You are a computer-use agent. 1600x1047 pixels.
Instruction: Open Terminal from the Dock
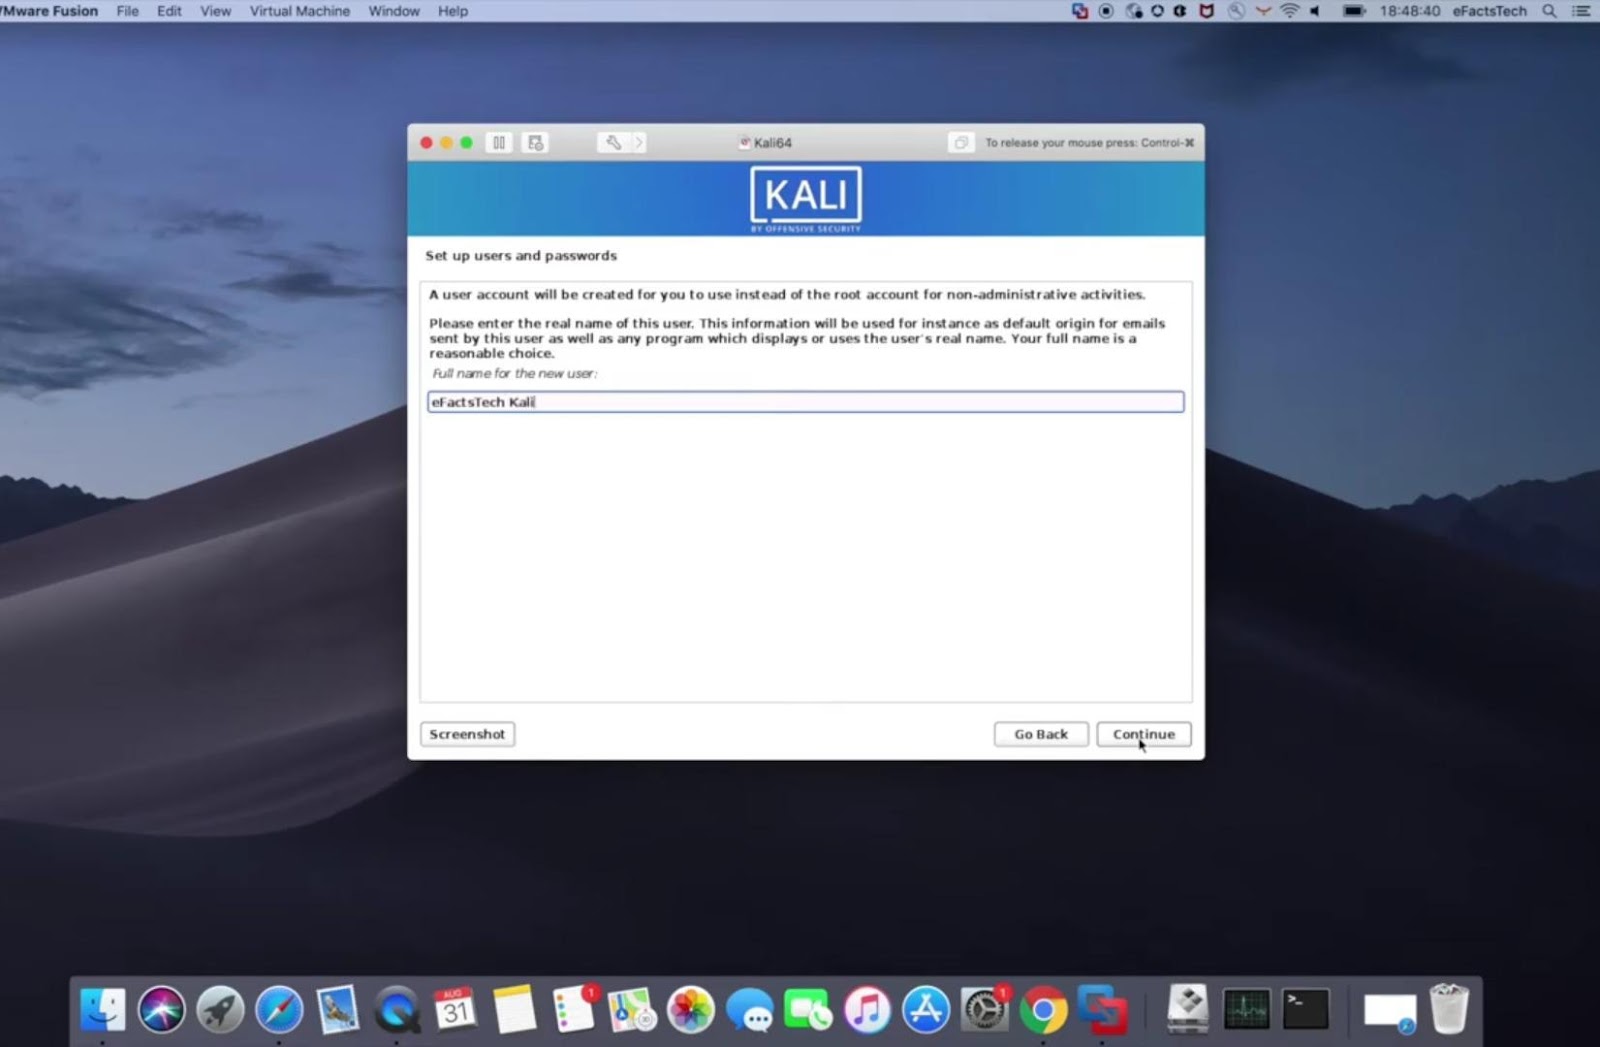[x=1306, y=1009]
